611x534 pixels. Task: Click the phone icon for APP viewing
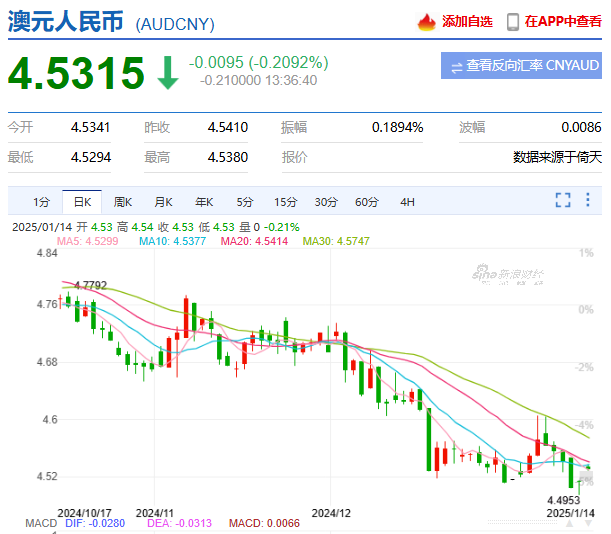(513, 22)
